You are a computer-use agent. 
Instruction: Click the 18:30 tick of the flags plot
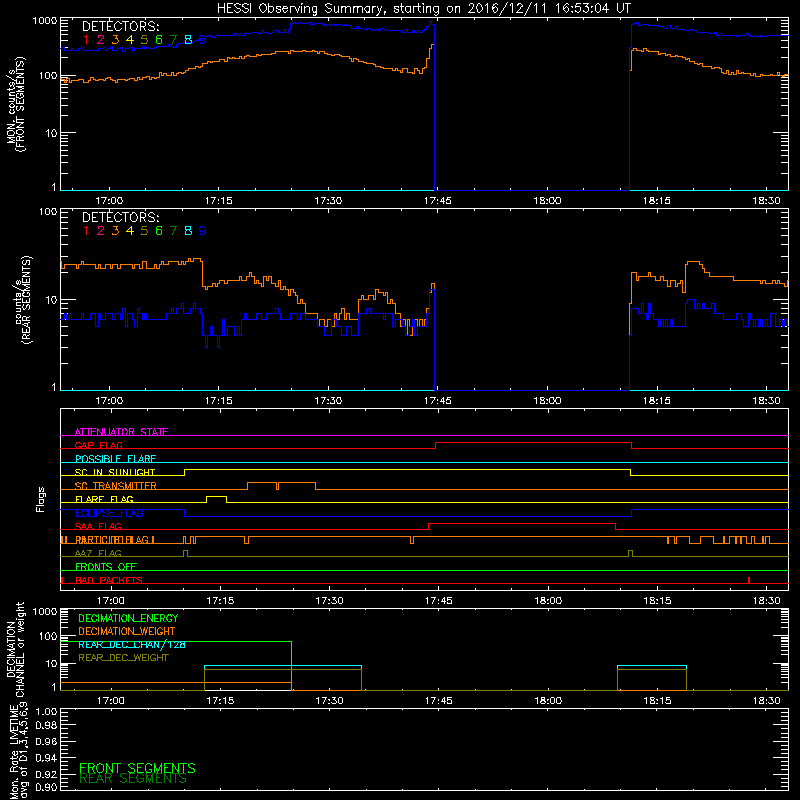[x=766, y=601]
